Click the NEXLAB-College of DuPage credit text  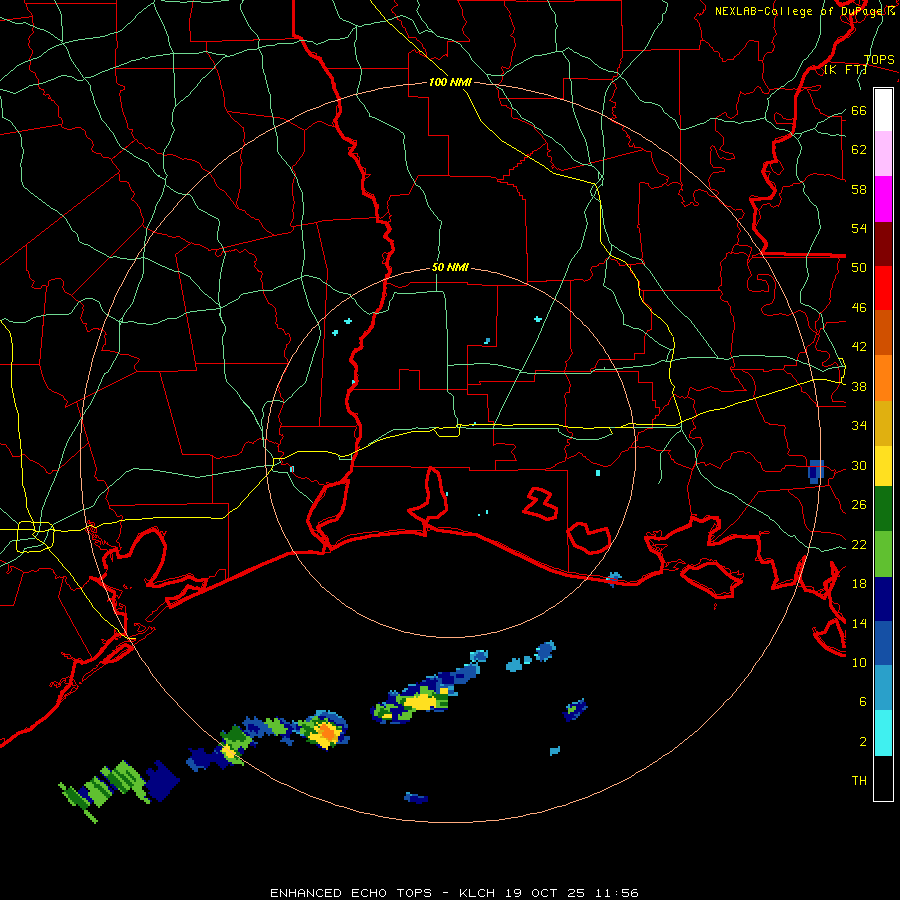point(805,11)
